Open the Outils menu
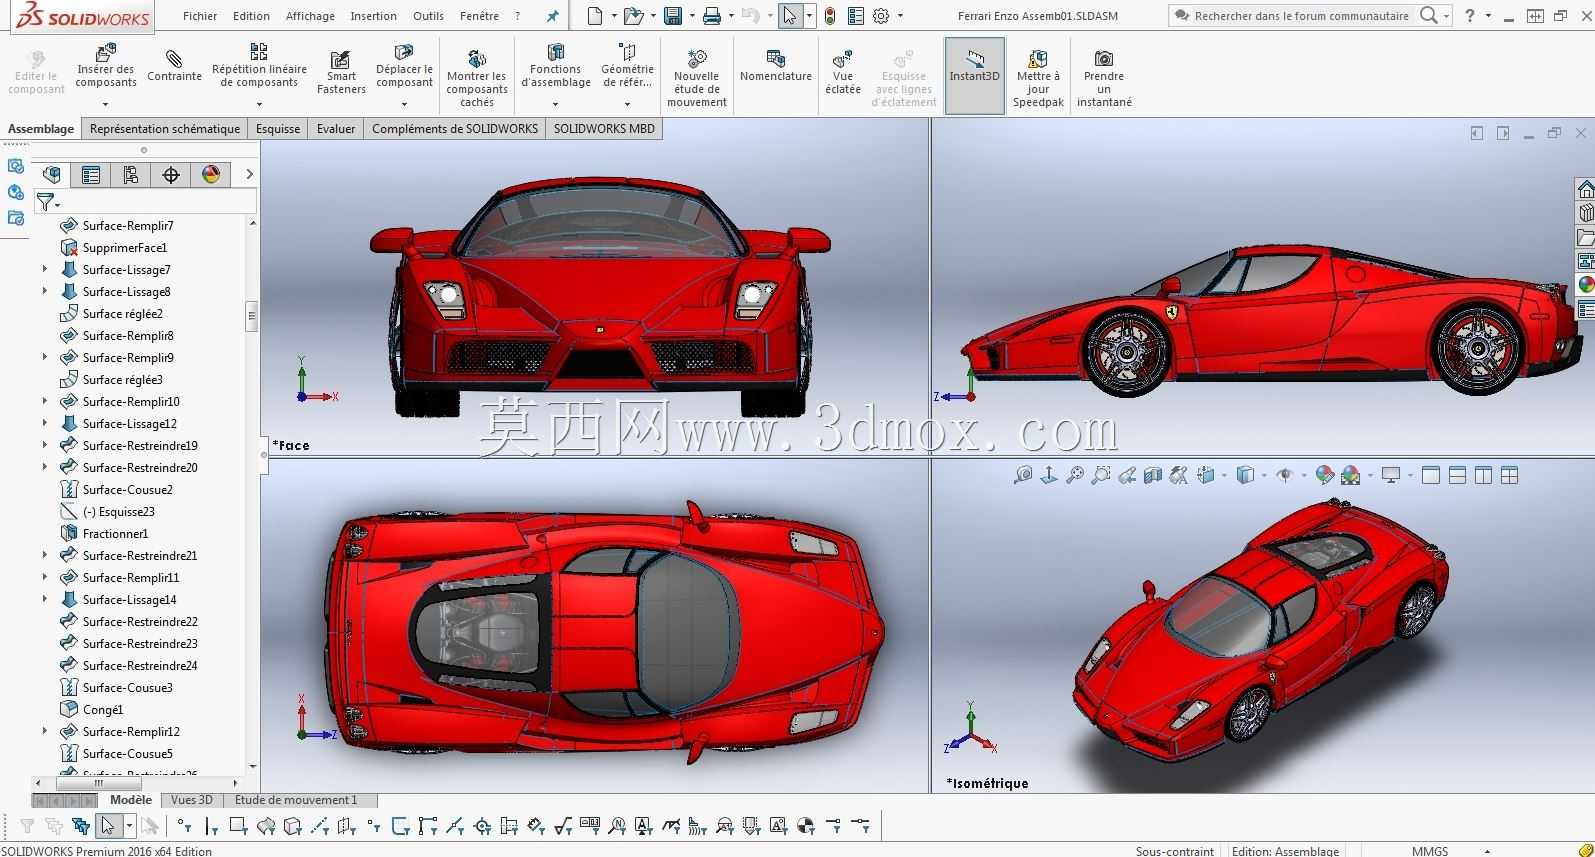The height and width of the screenshot is (857, 1595). [428, 16]
